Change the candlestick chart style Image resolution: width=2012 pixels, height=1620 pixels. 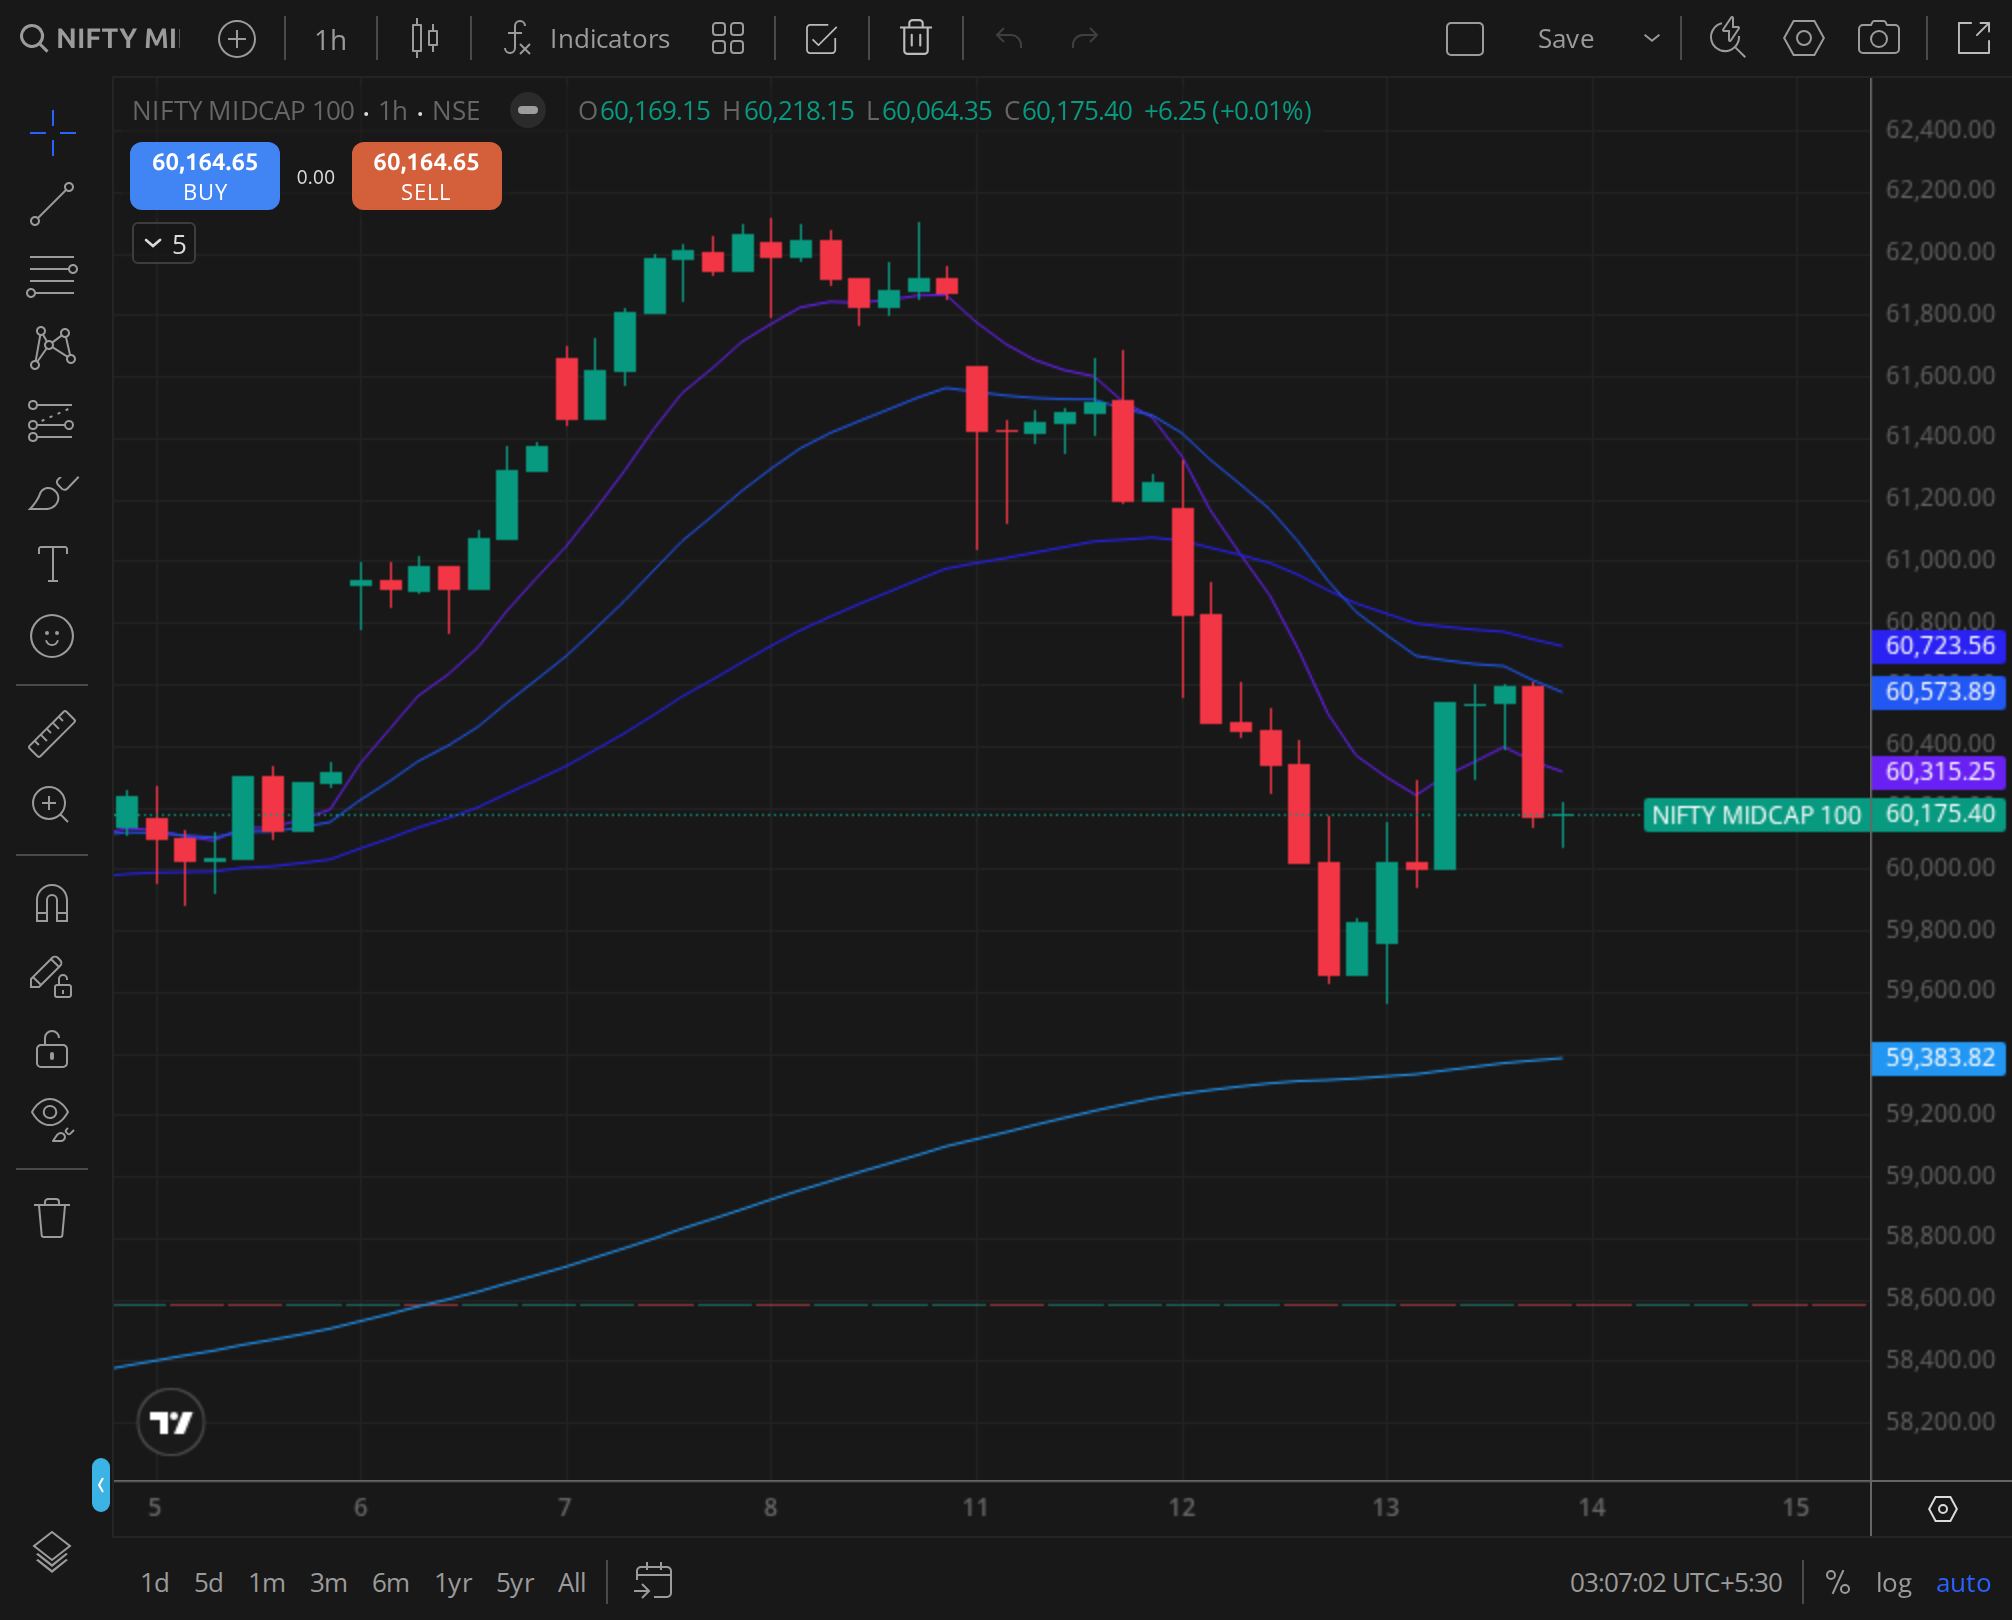tap(425, 39)
